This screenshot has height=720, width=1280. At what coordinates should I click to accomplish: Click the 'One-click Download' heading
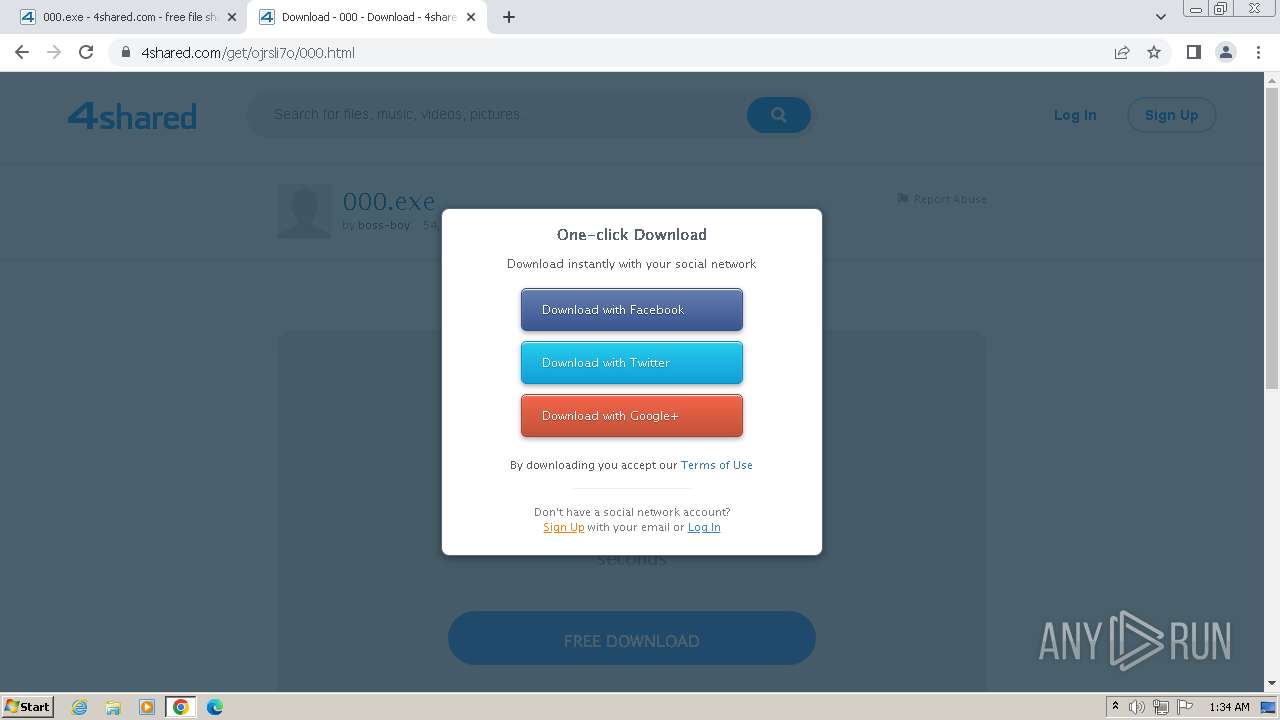(632, 235)
